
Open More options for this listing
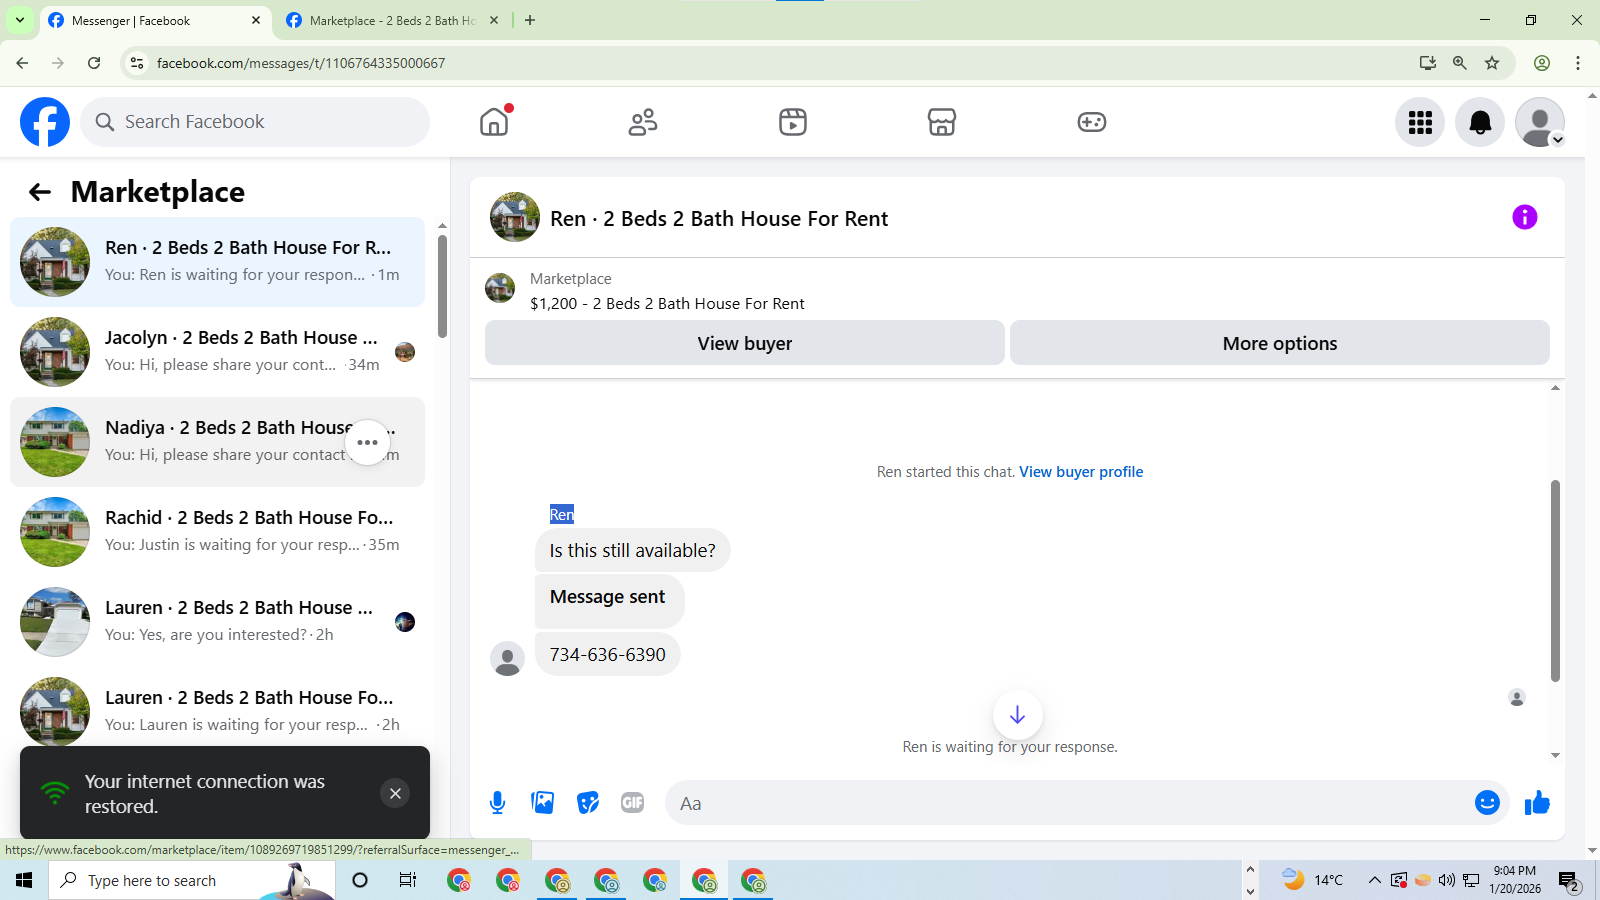point(1280,343)
